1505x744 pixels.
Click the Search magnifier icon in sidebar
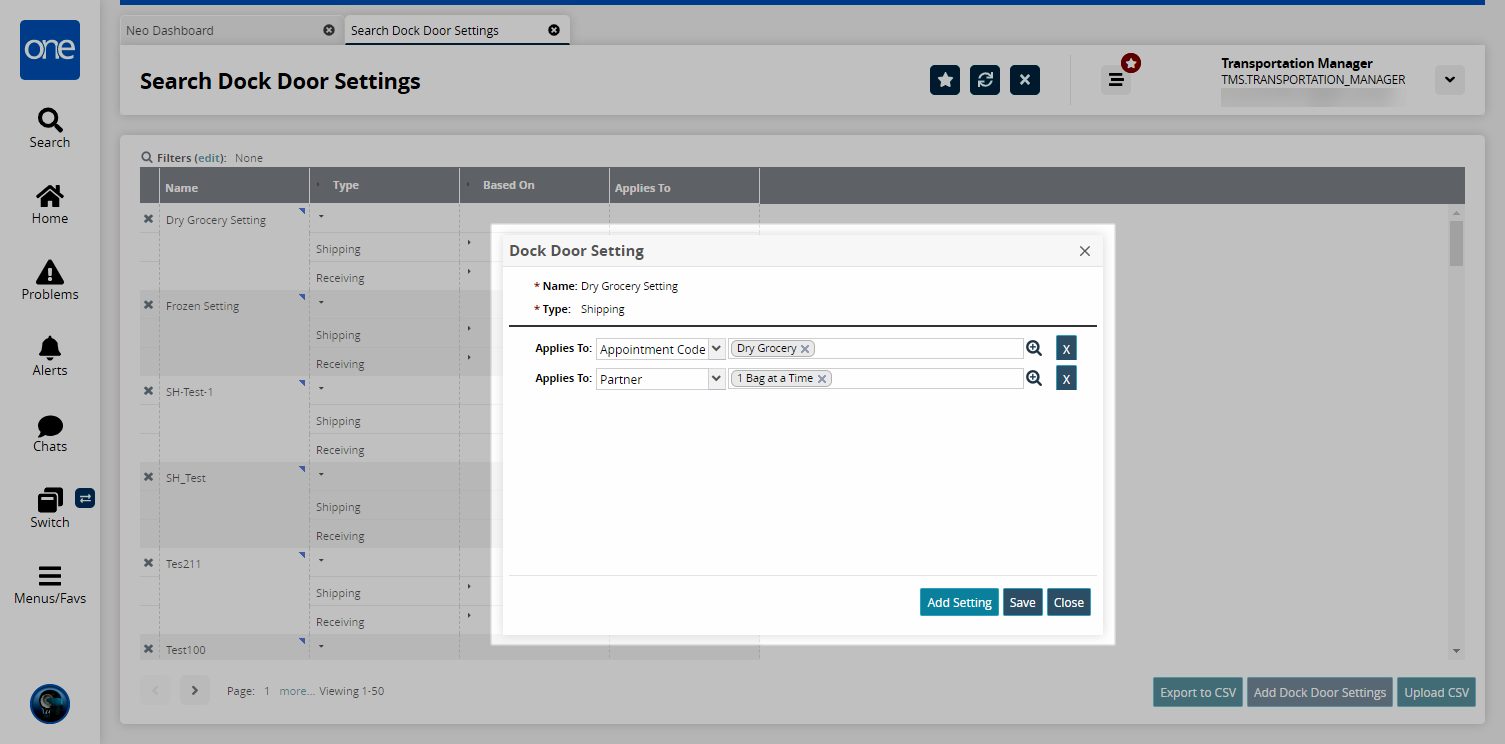coord(49,121)
